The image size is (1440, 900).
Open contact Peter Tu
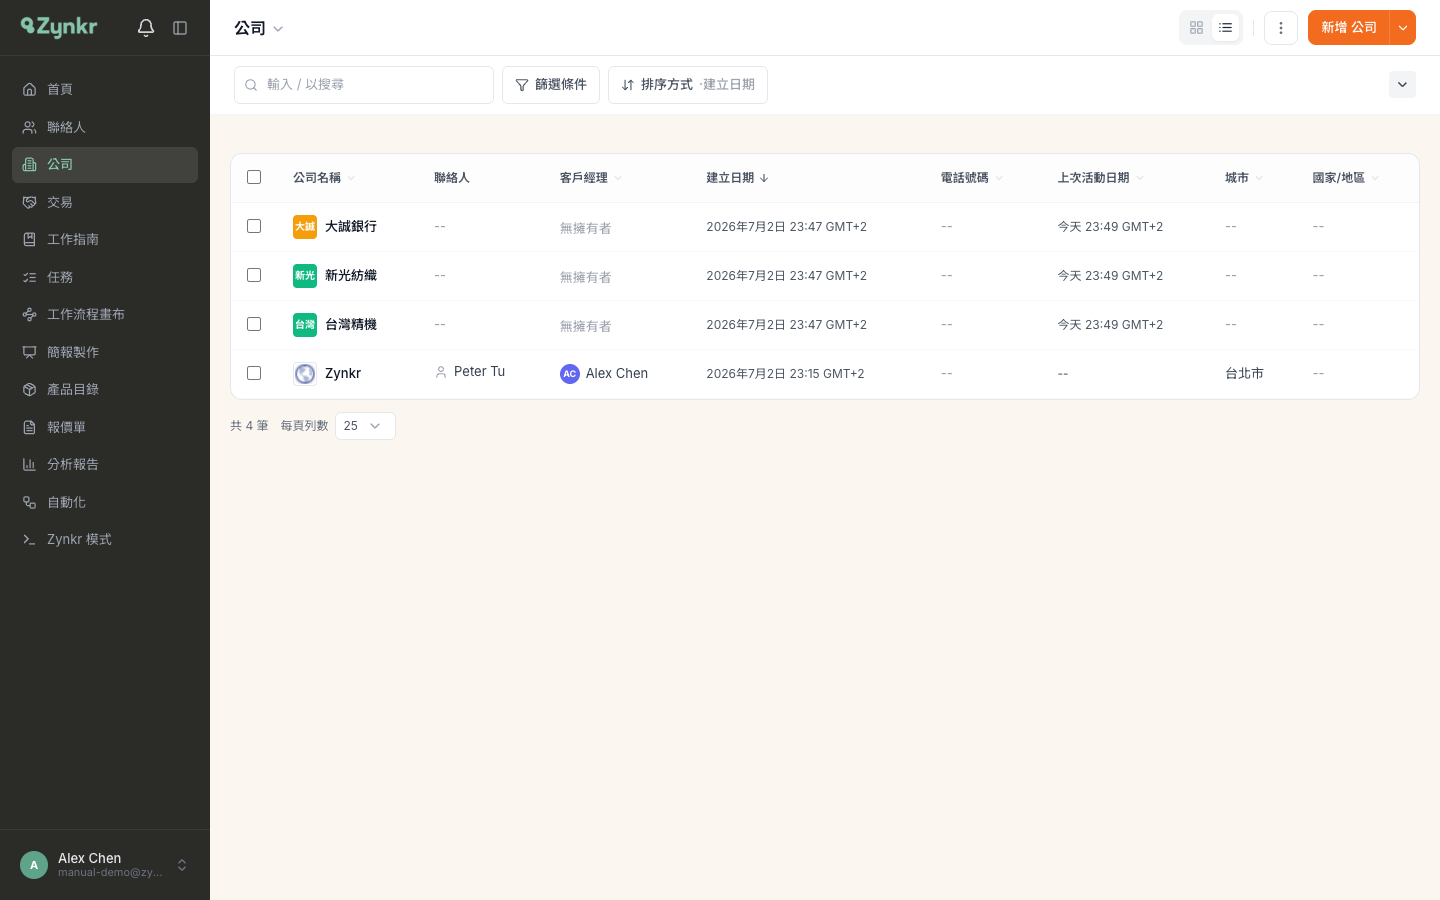click(x=479, y=372)
